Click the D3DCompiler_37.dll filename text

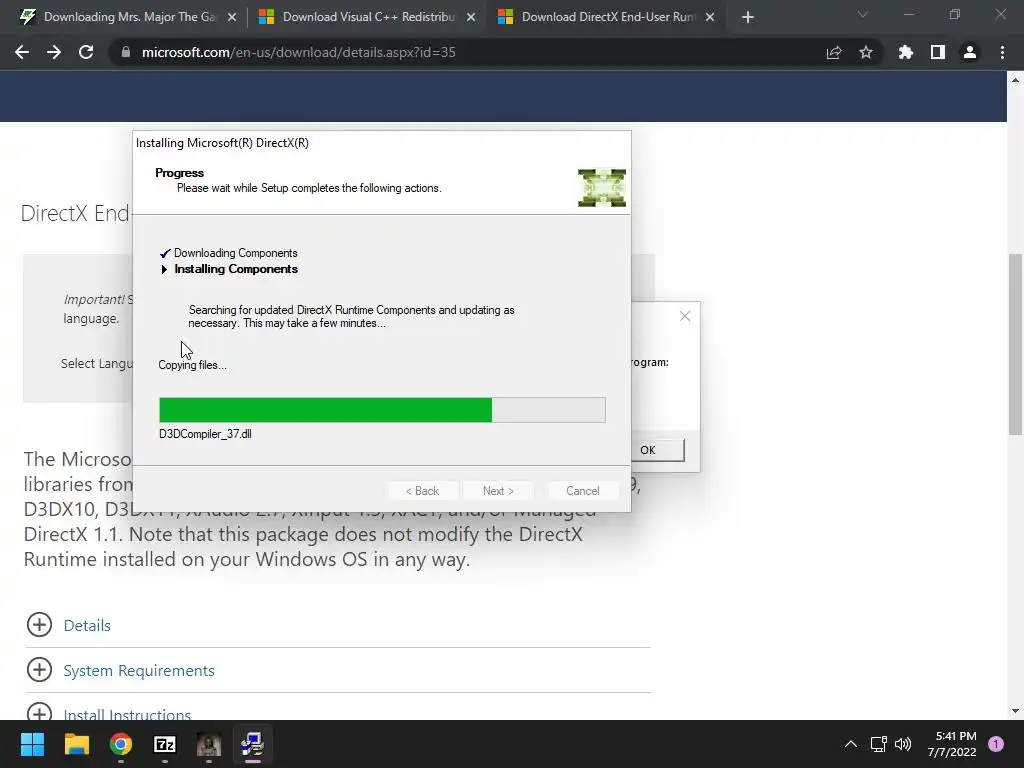point(205,434)
